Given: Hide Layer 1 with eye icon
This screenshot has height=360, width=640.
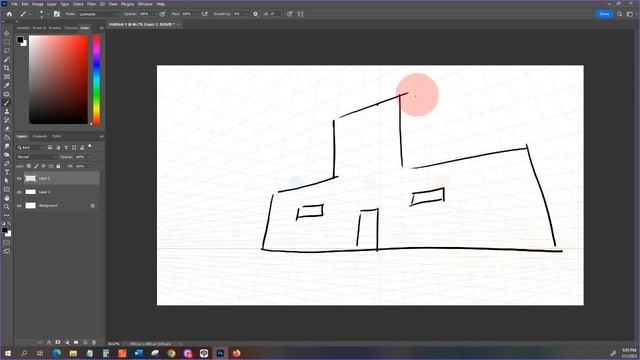Looking at the screenshot, I should pos(19,192).
